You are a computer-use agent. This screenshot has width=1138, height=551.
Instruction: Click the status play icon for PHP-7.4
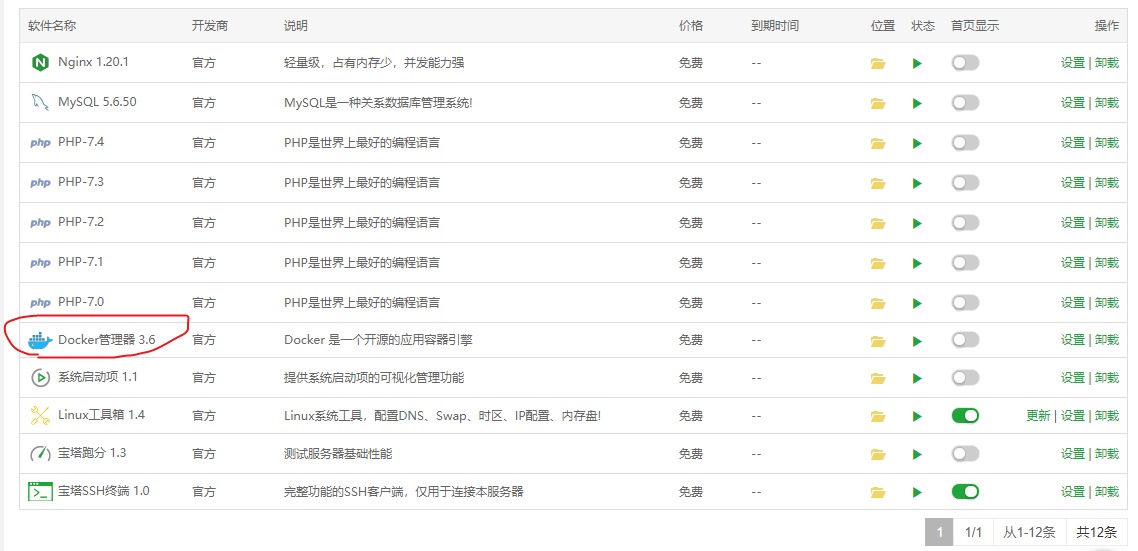pyautogui.click(x=917, y=143)
